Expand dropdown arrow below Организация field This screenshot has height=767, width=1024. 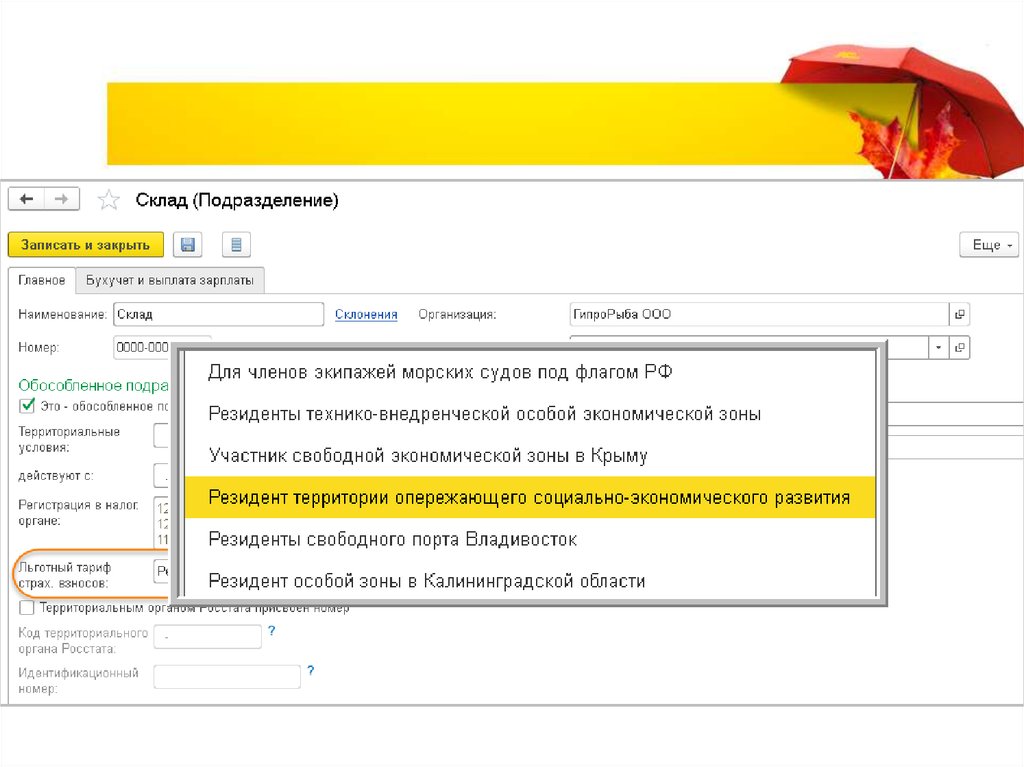[938, 347]
